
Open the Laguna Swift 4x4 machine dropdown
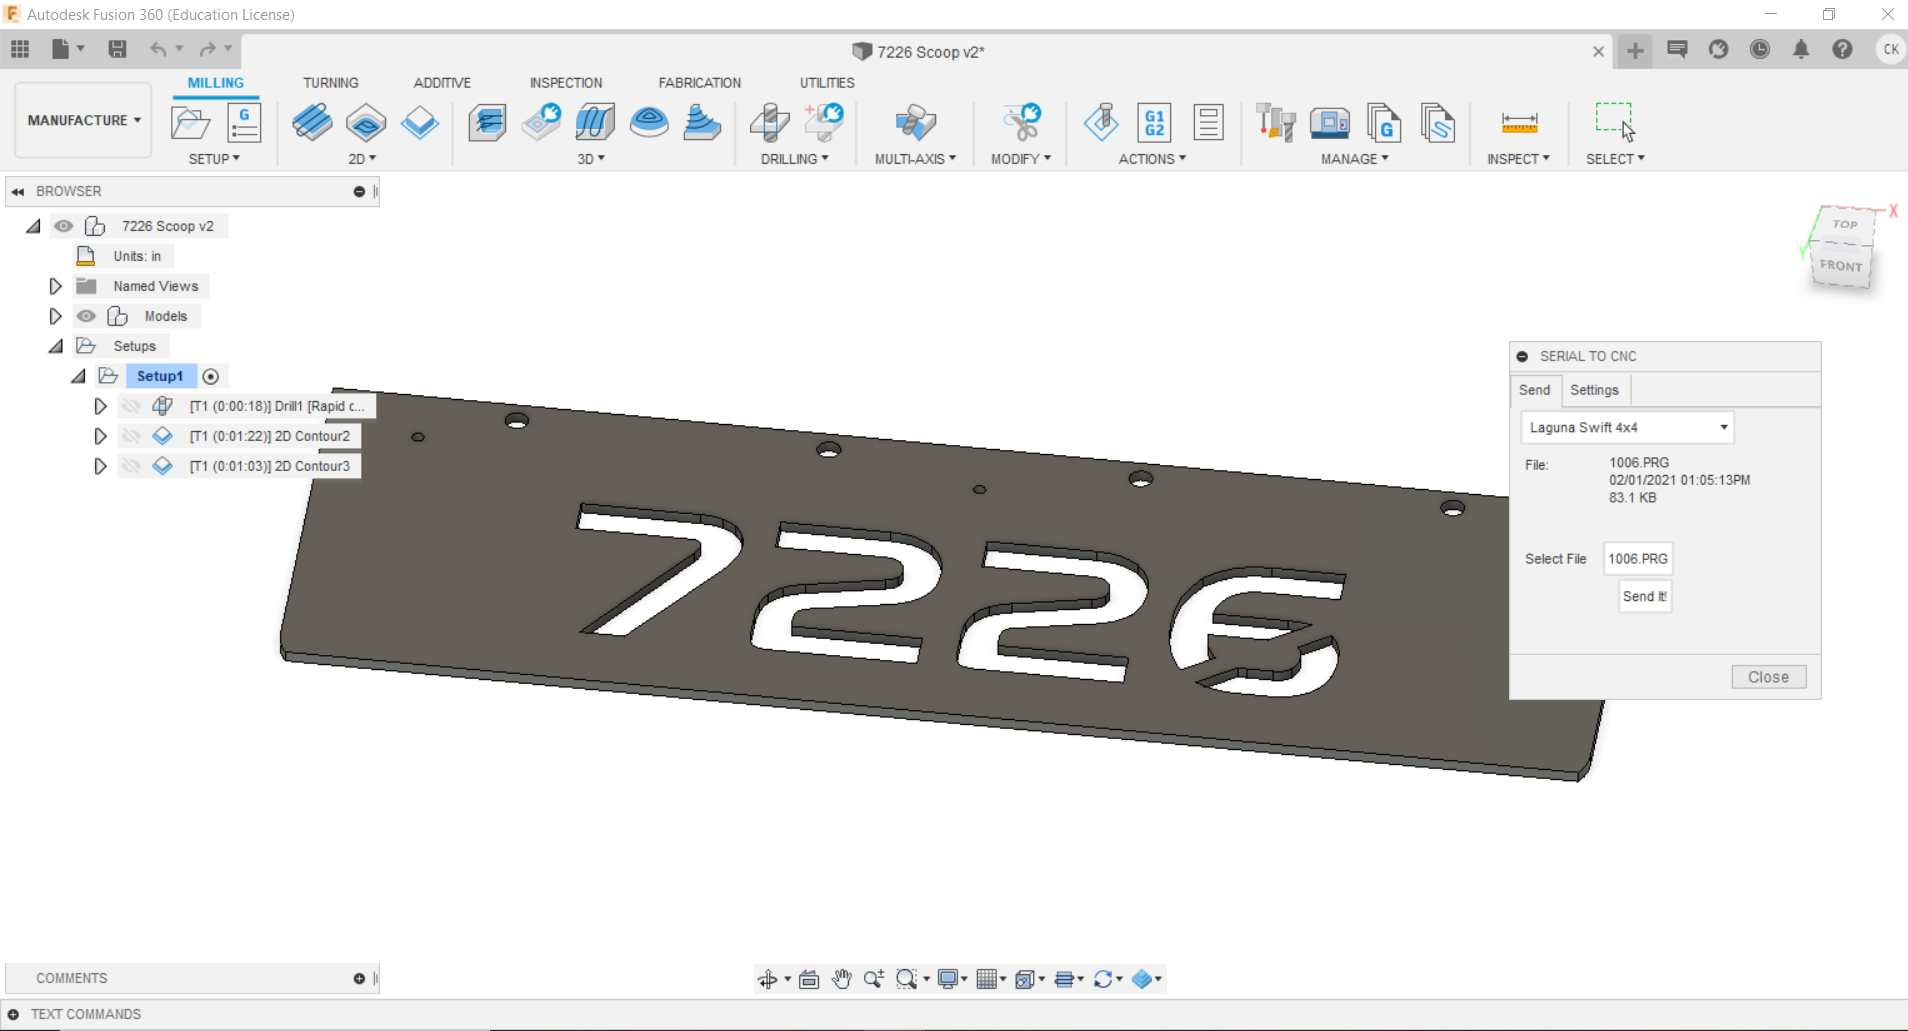coord(1627,427)
